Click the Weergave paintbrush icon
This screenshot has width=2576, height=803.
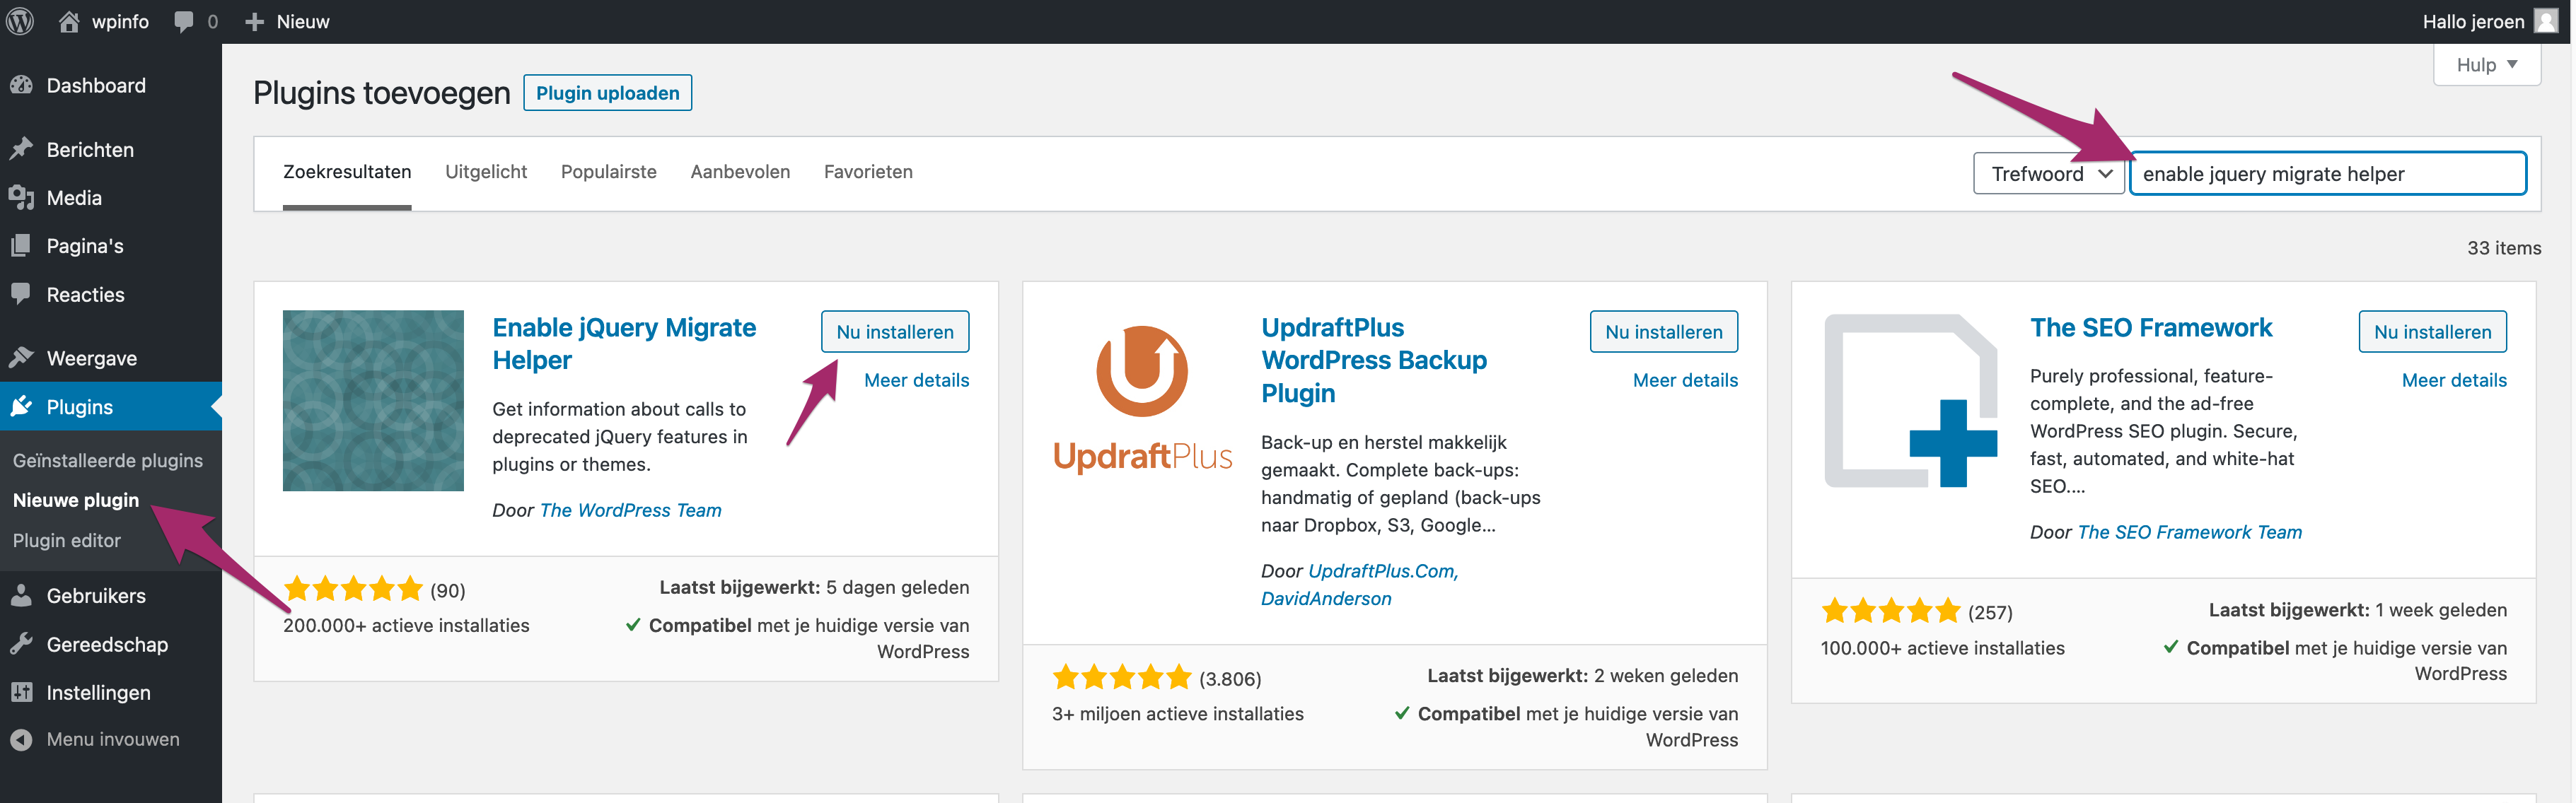pos(21,358)
